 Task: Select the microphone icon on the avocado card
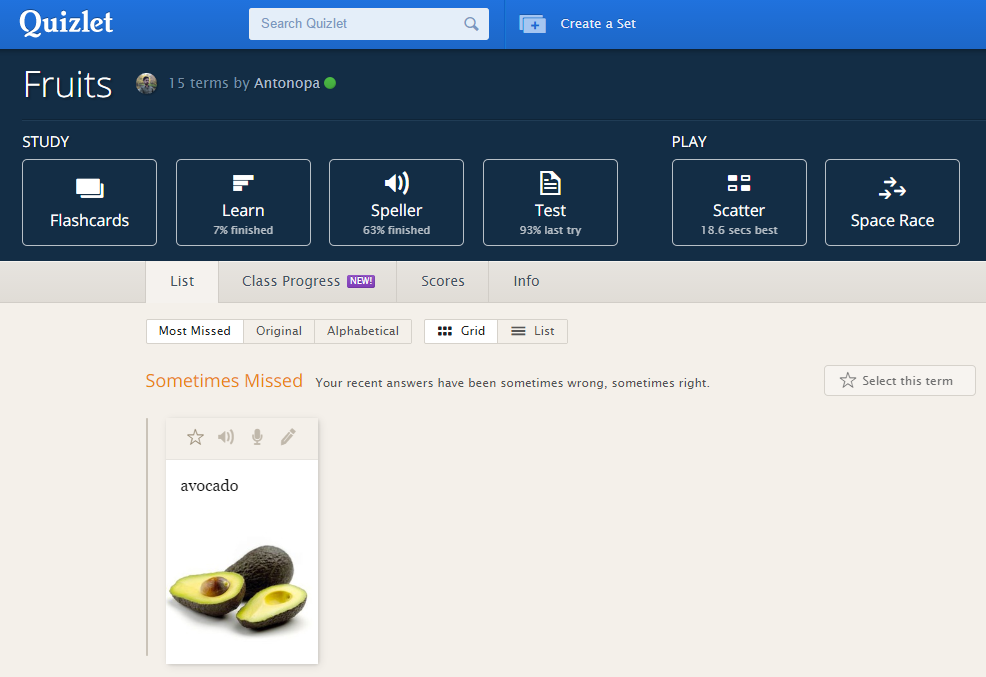(x=257, y=436)
